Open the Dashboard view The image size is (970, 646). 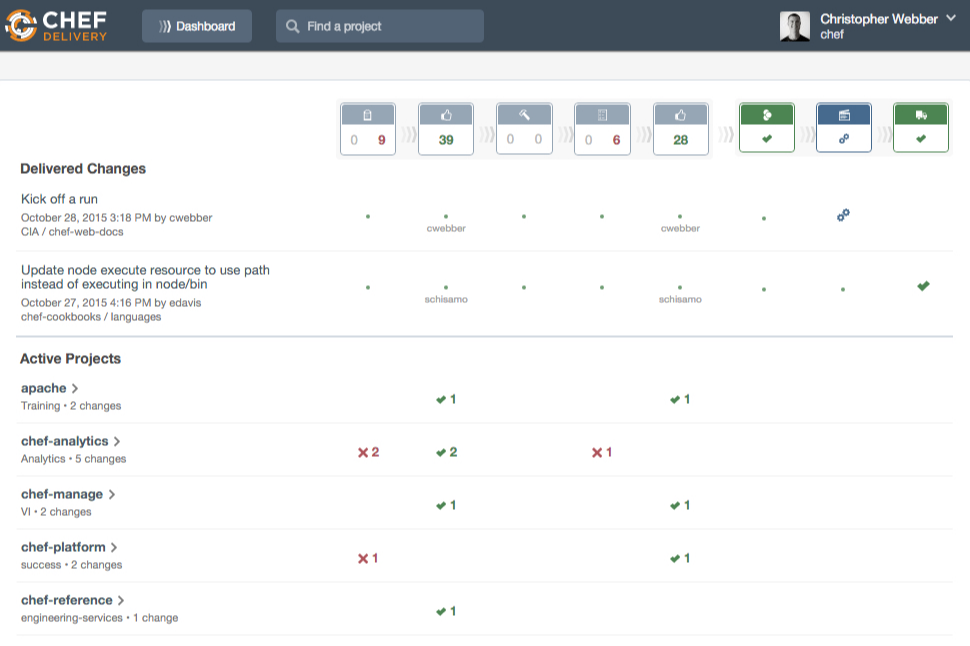197,26
